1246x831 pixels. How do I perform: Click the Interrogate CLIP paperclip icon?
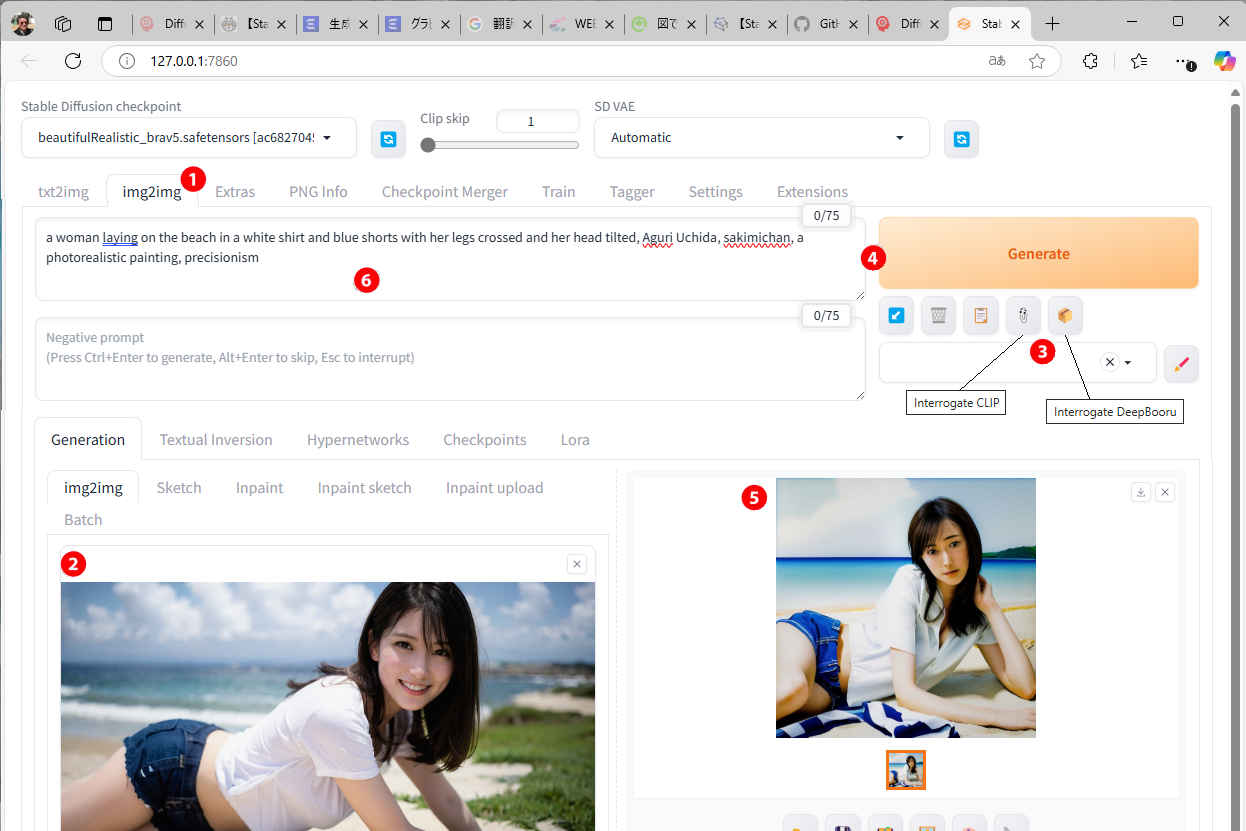pyautogui.click(x=1023, y=316)
